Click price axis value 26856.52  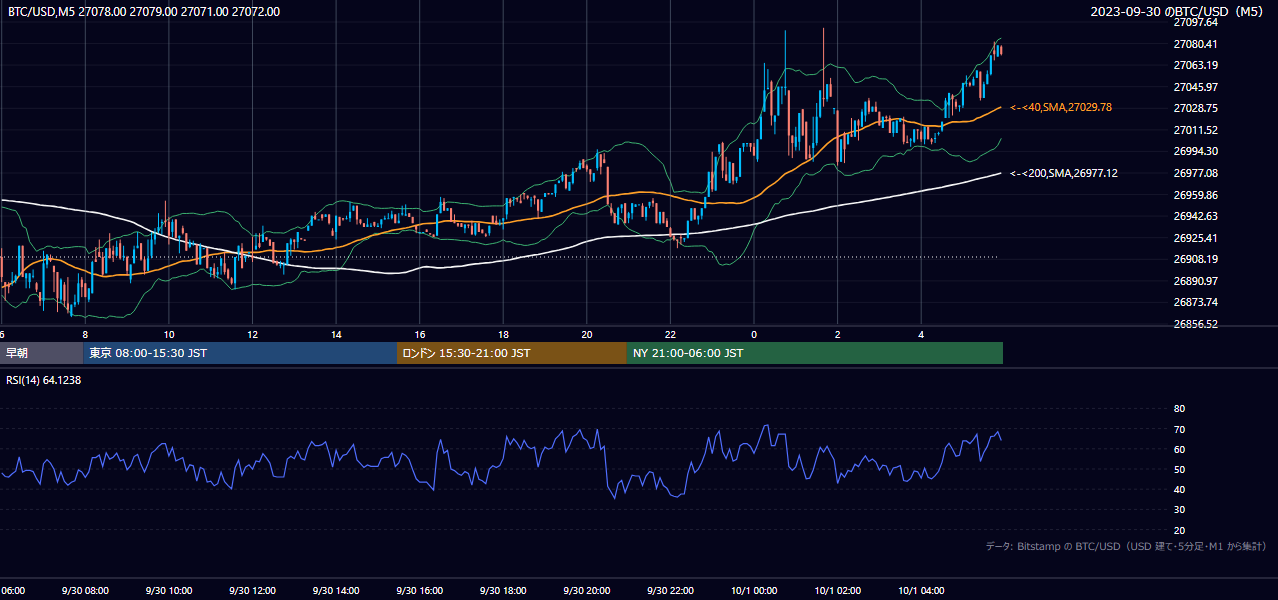tap(1195, 324)
